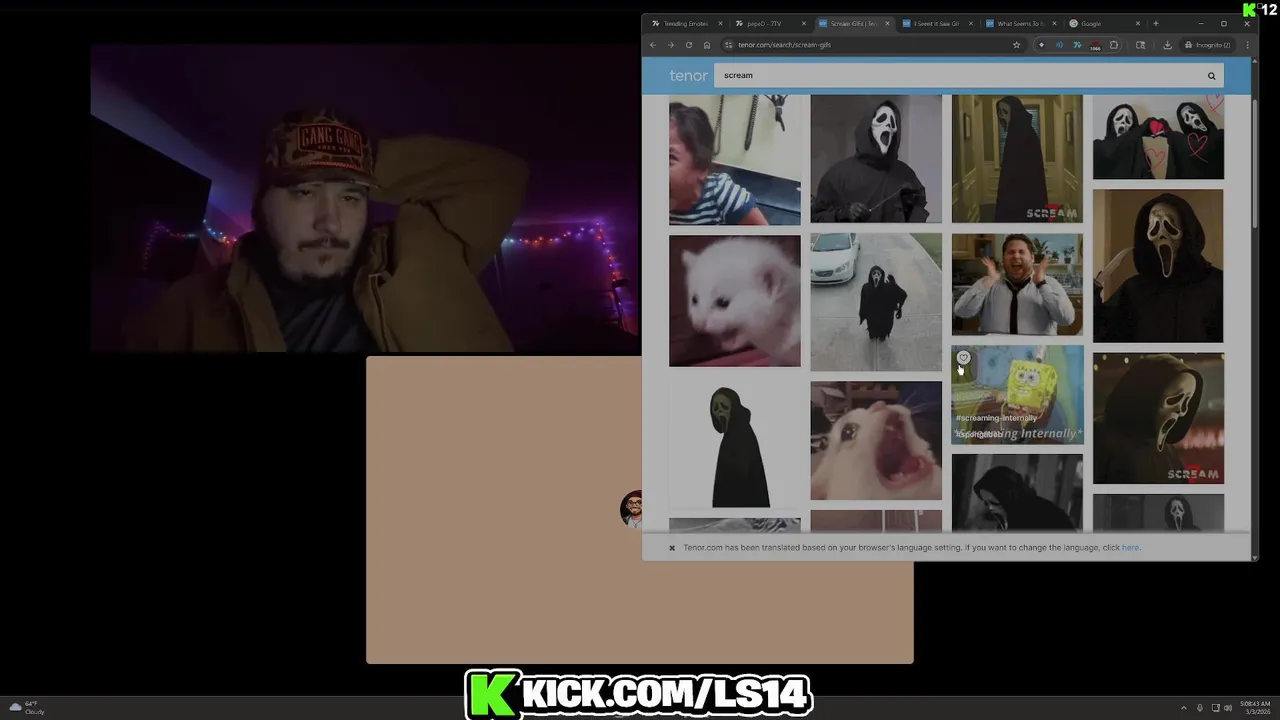Go forward in the Chrome browser

pyautogui.click(x=671, y=45)
